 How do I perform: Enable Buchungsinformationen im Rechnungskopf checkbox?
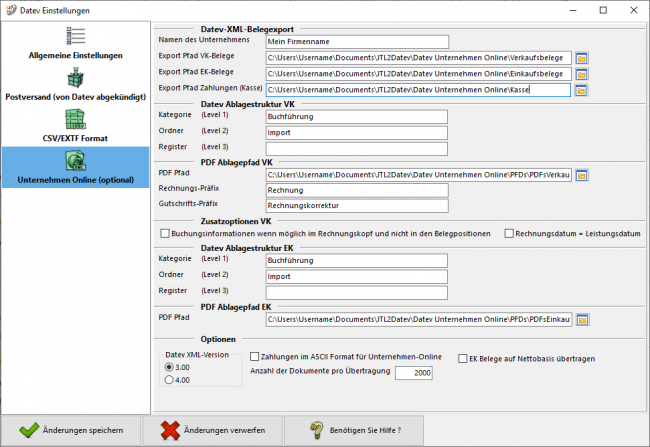(x=165, y=233)
